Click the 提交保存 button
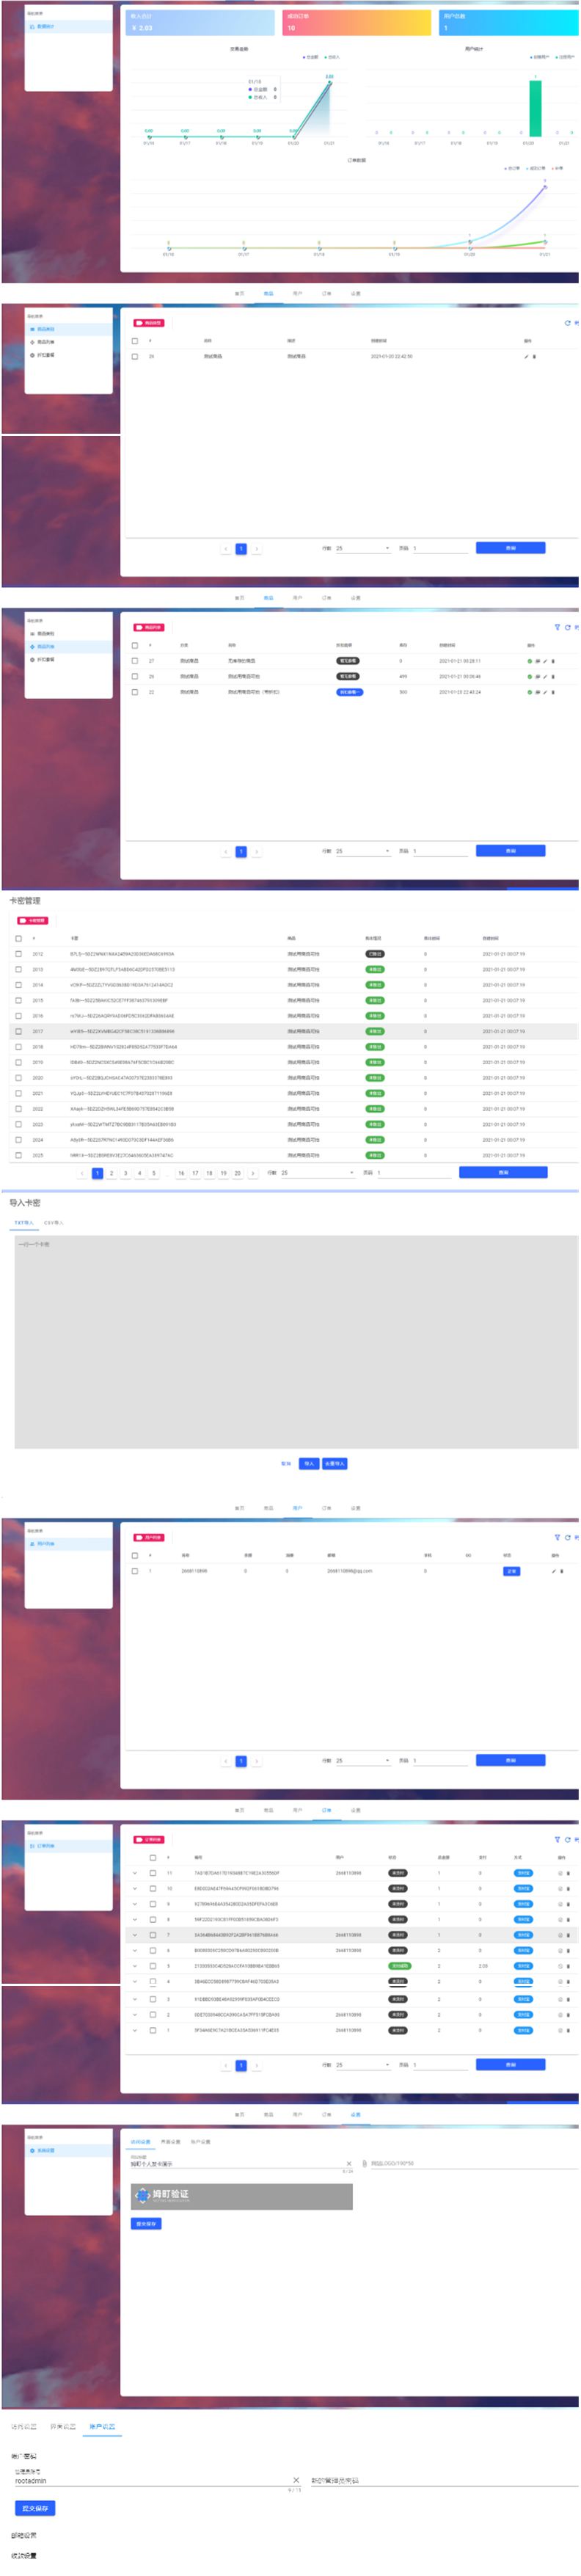 [x=35, y=2508]
